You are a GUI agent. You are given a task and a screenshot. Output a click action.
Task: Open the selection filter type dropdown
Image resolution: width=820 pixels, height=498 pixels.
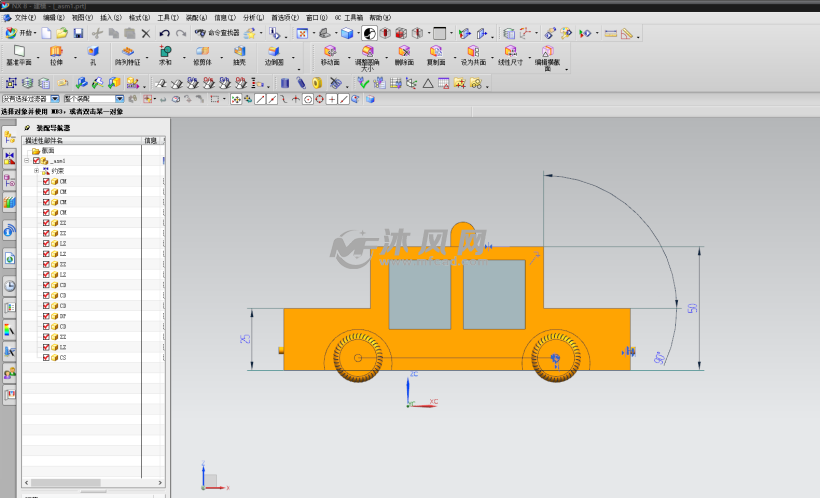pos(55,99)
